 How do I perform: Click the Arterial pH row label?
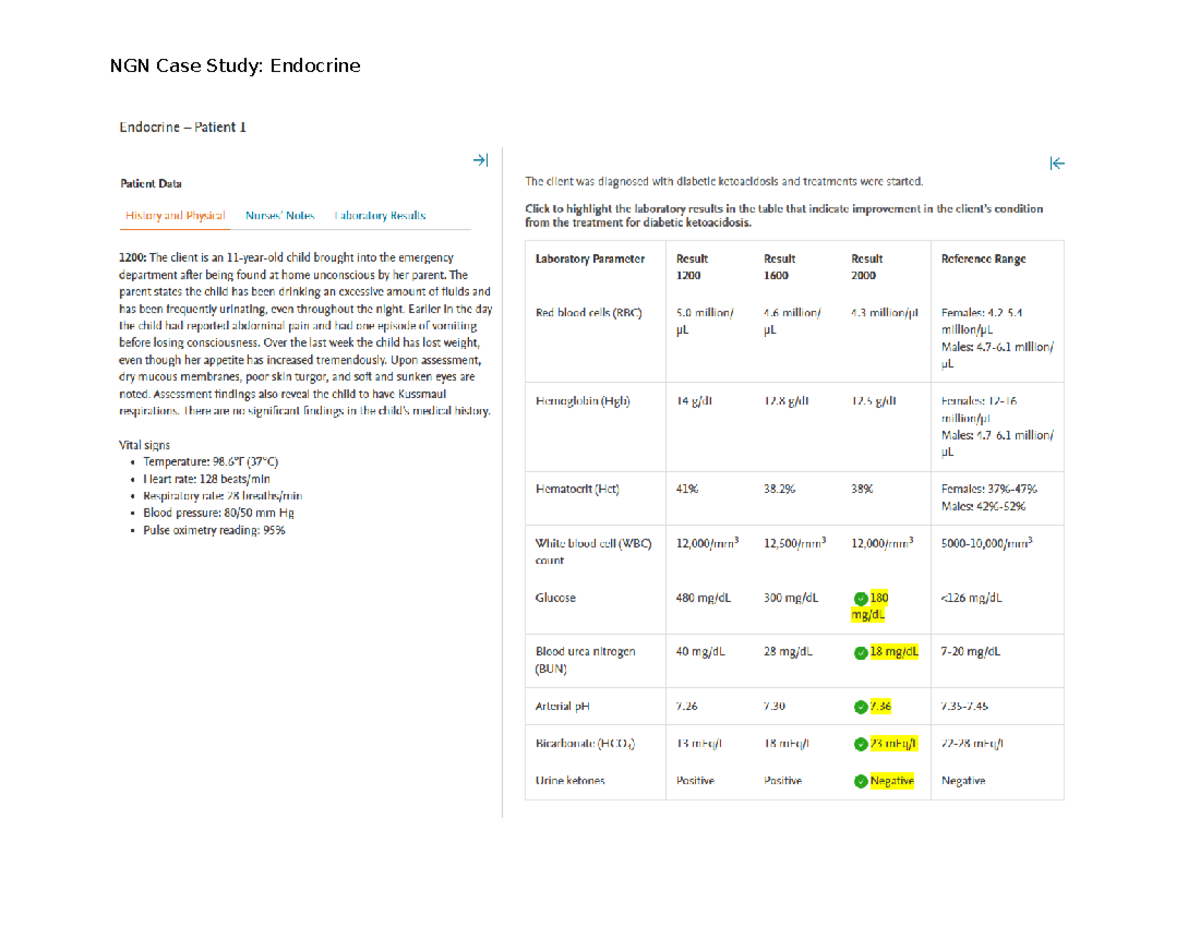563,707
